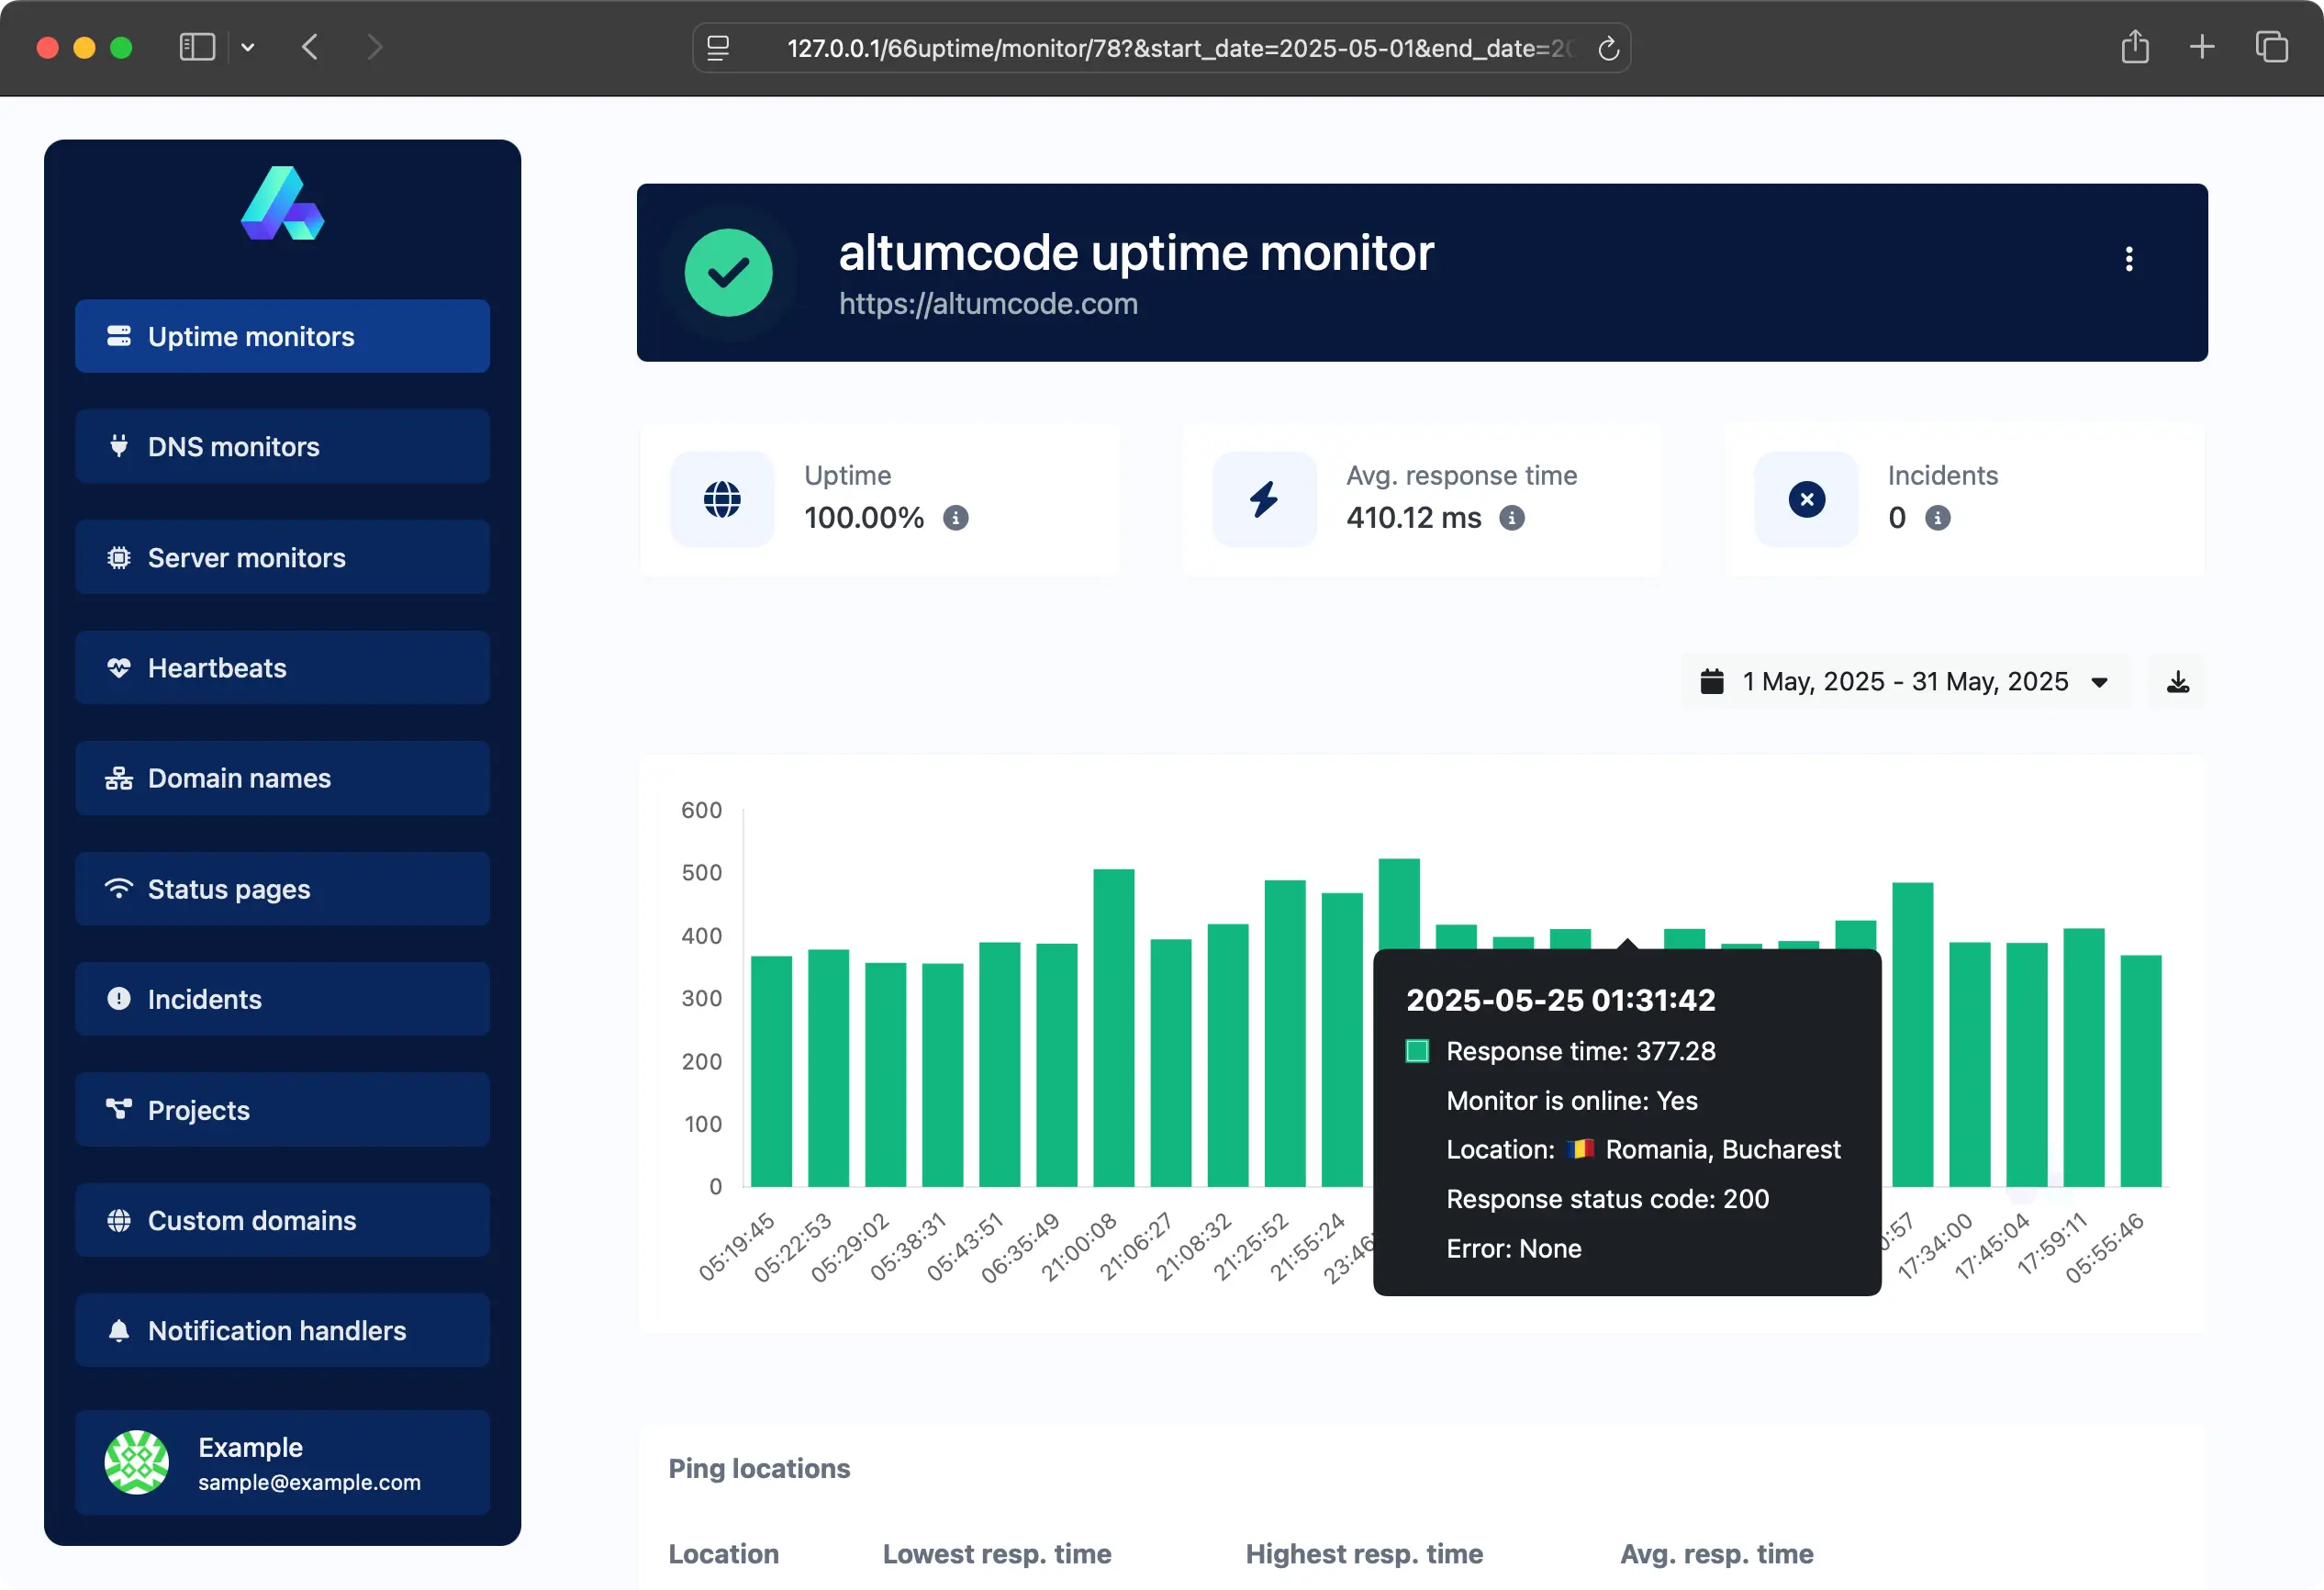Open the browser tab overview chevron
The width and height of the screenshot is (2324, 1590).
click(248, 47)
